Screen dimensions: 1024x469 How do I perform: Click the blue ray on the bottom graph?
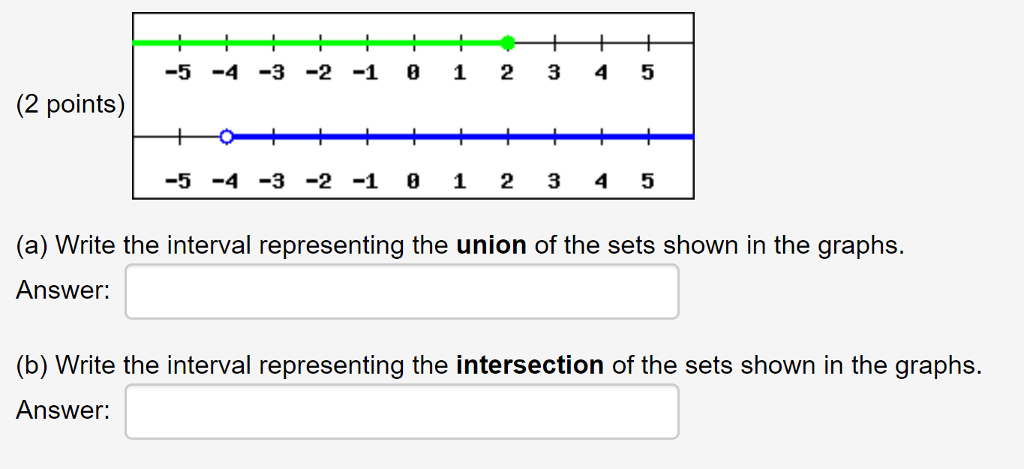[x=460, y=137]
